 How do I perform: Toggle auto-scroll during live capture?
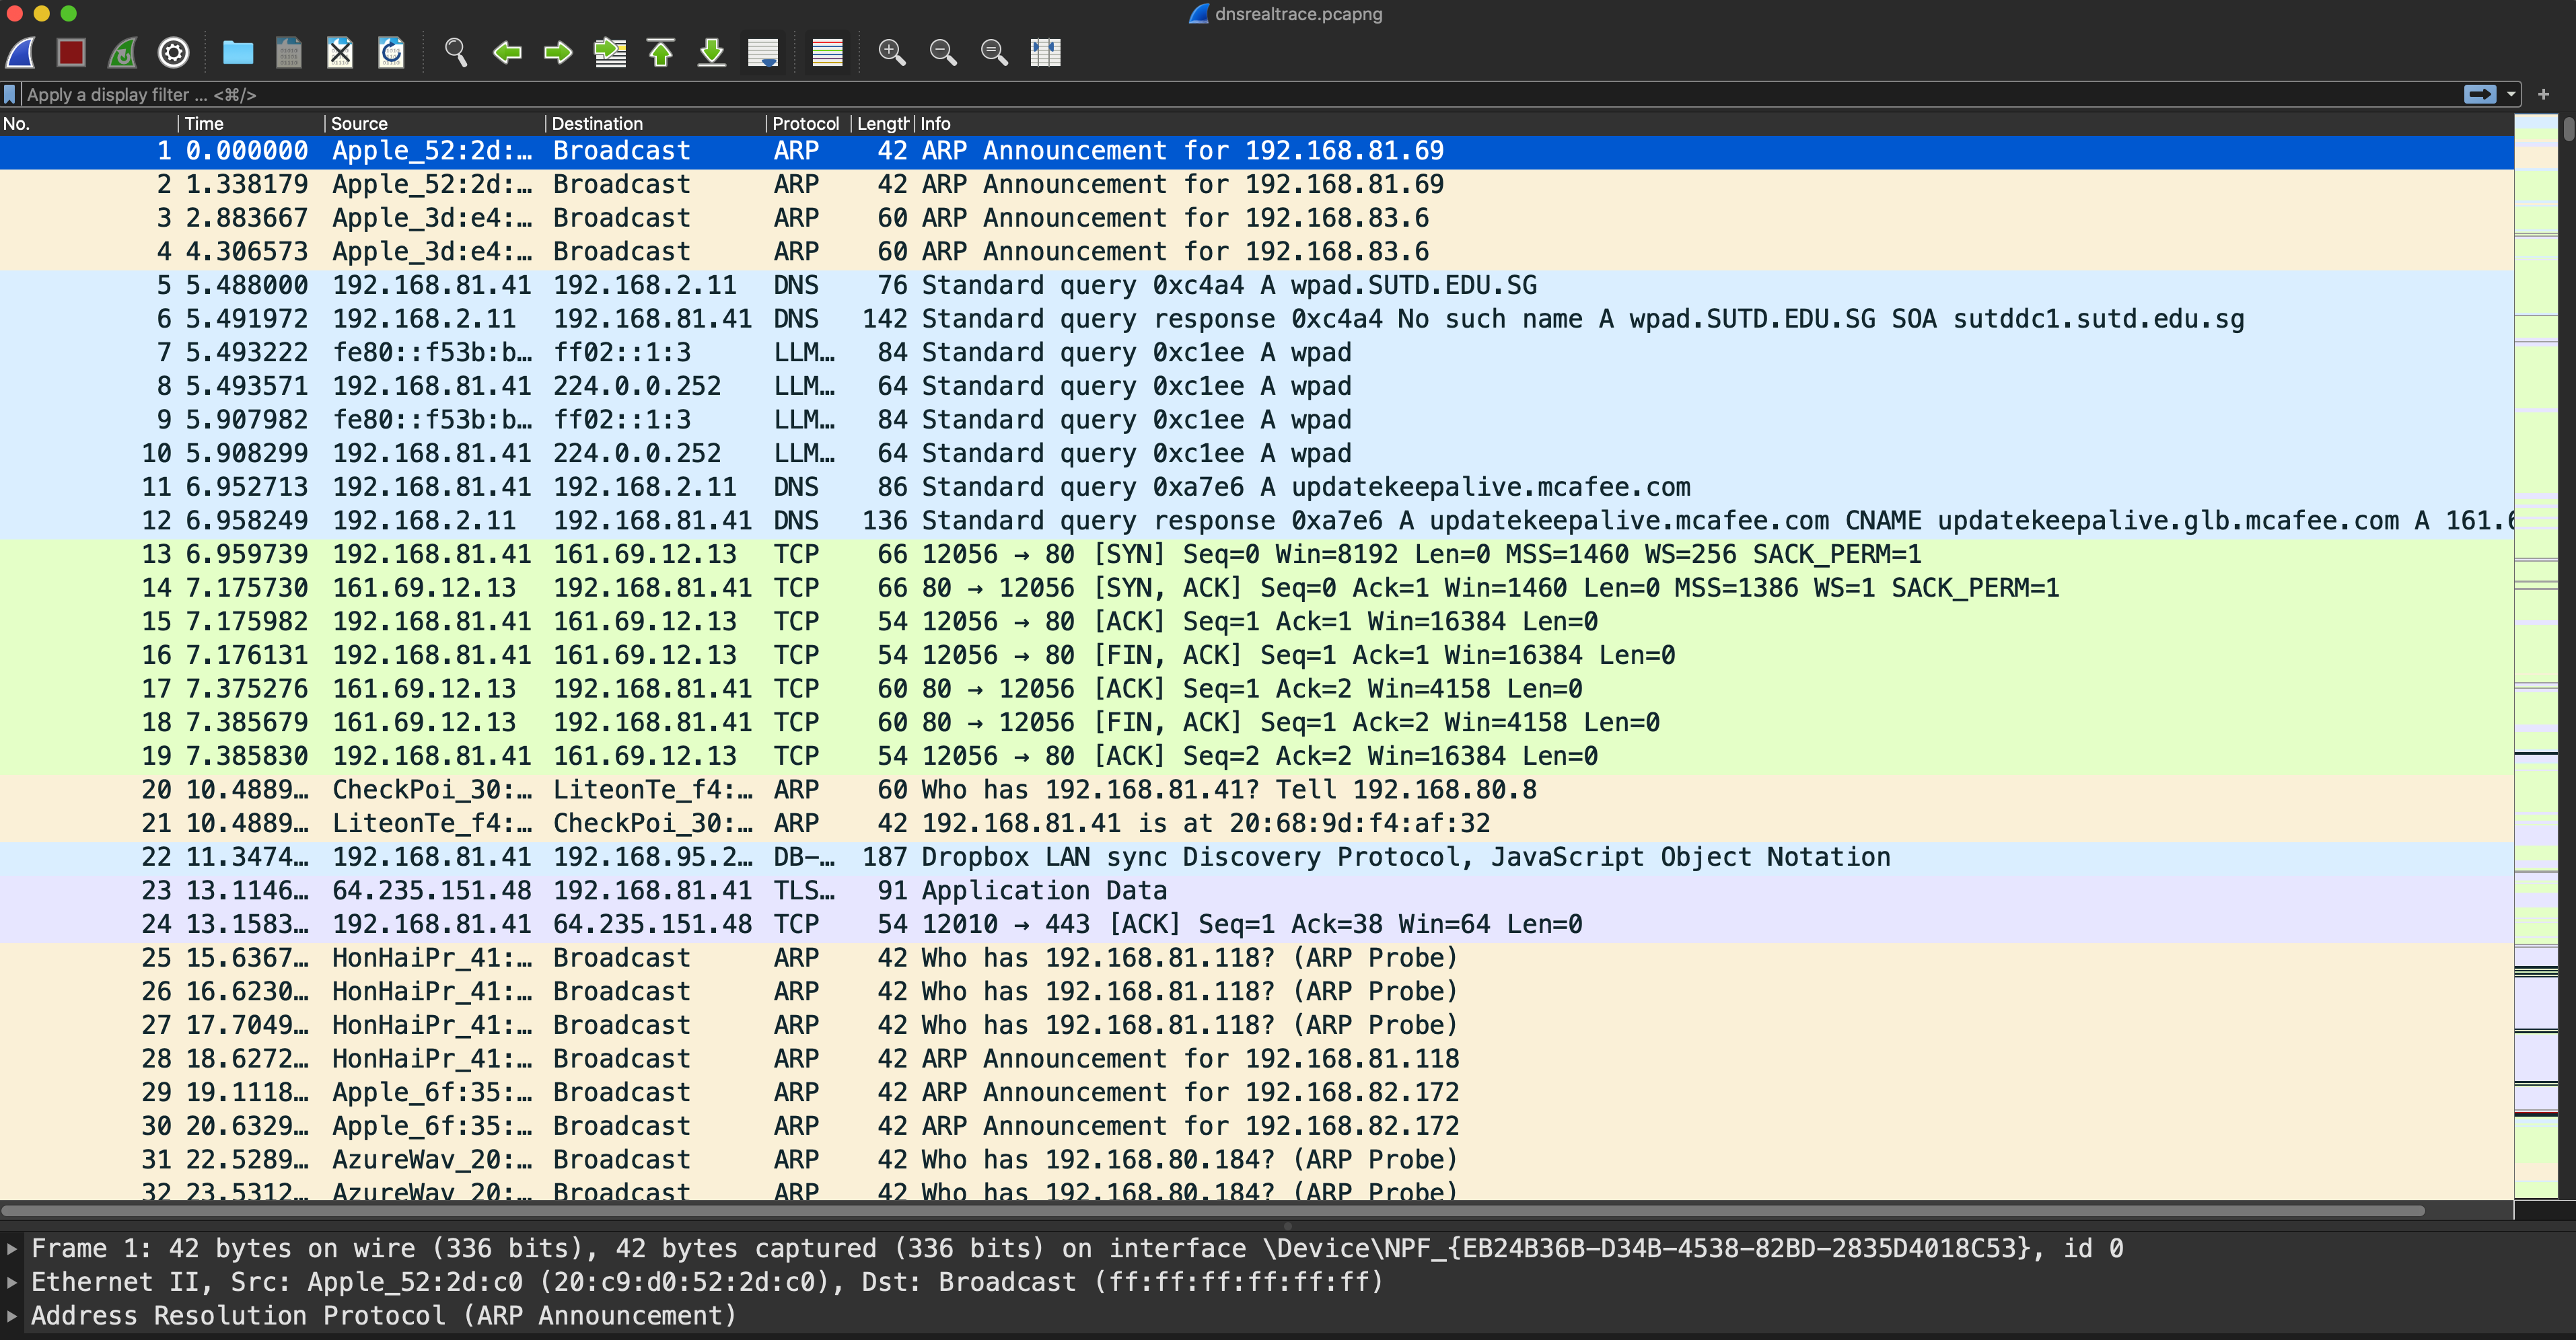[x=763, y=52]
